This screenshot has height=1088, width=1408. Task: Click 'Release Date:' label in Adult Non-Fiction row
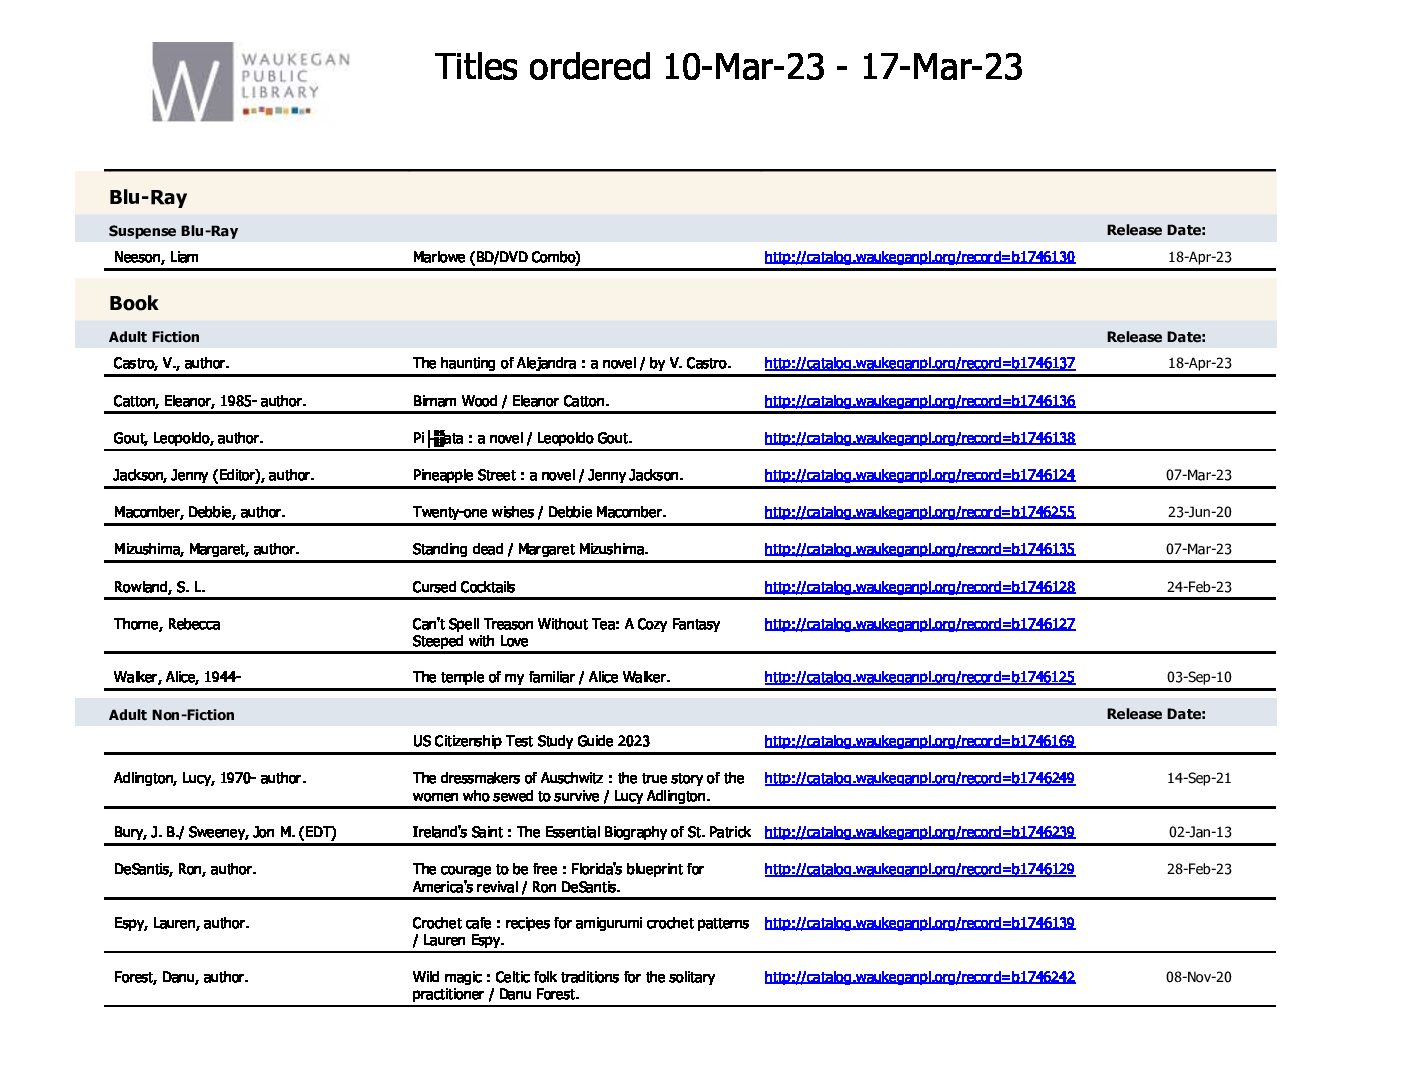(x=1156, y=714)
